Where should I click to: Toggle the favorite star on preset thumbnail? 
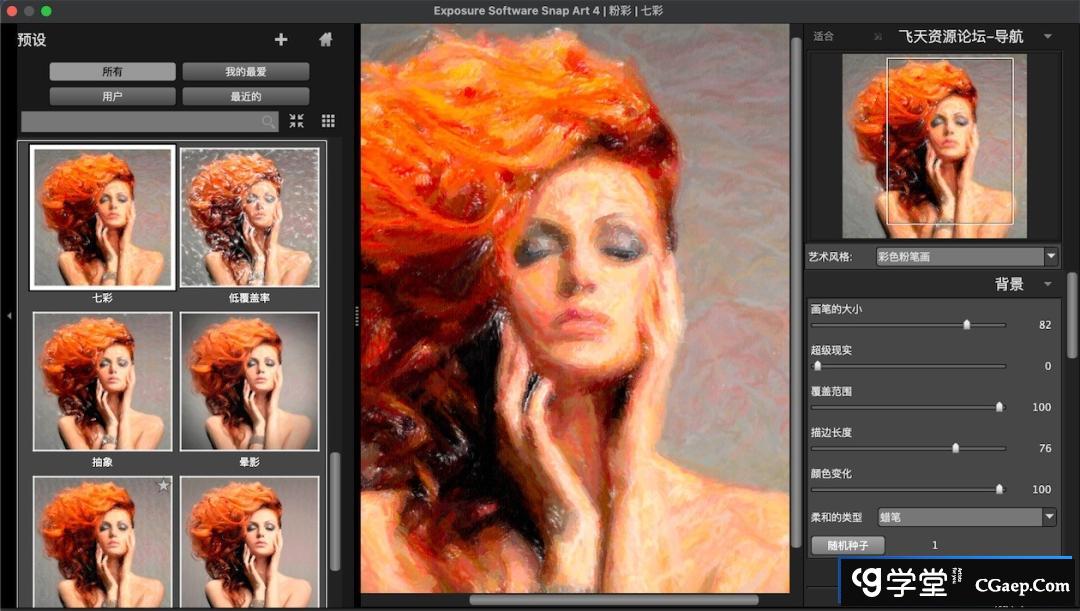pyautogui.click(x=164, y=486)
